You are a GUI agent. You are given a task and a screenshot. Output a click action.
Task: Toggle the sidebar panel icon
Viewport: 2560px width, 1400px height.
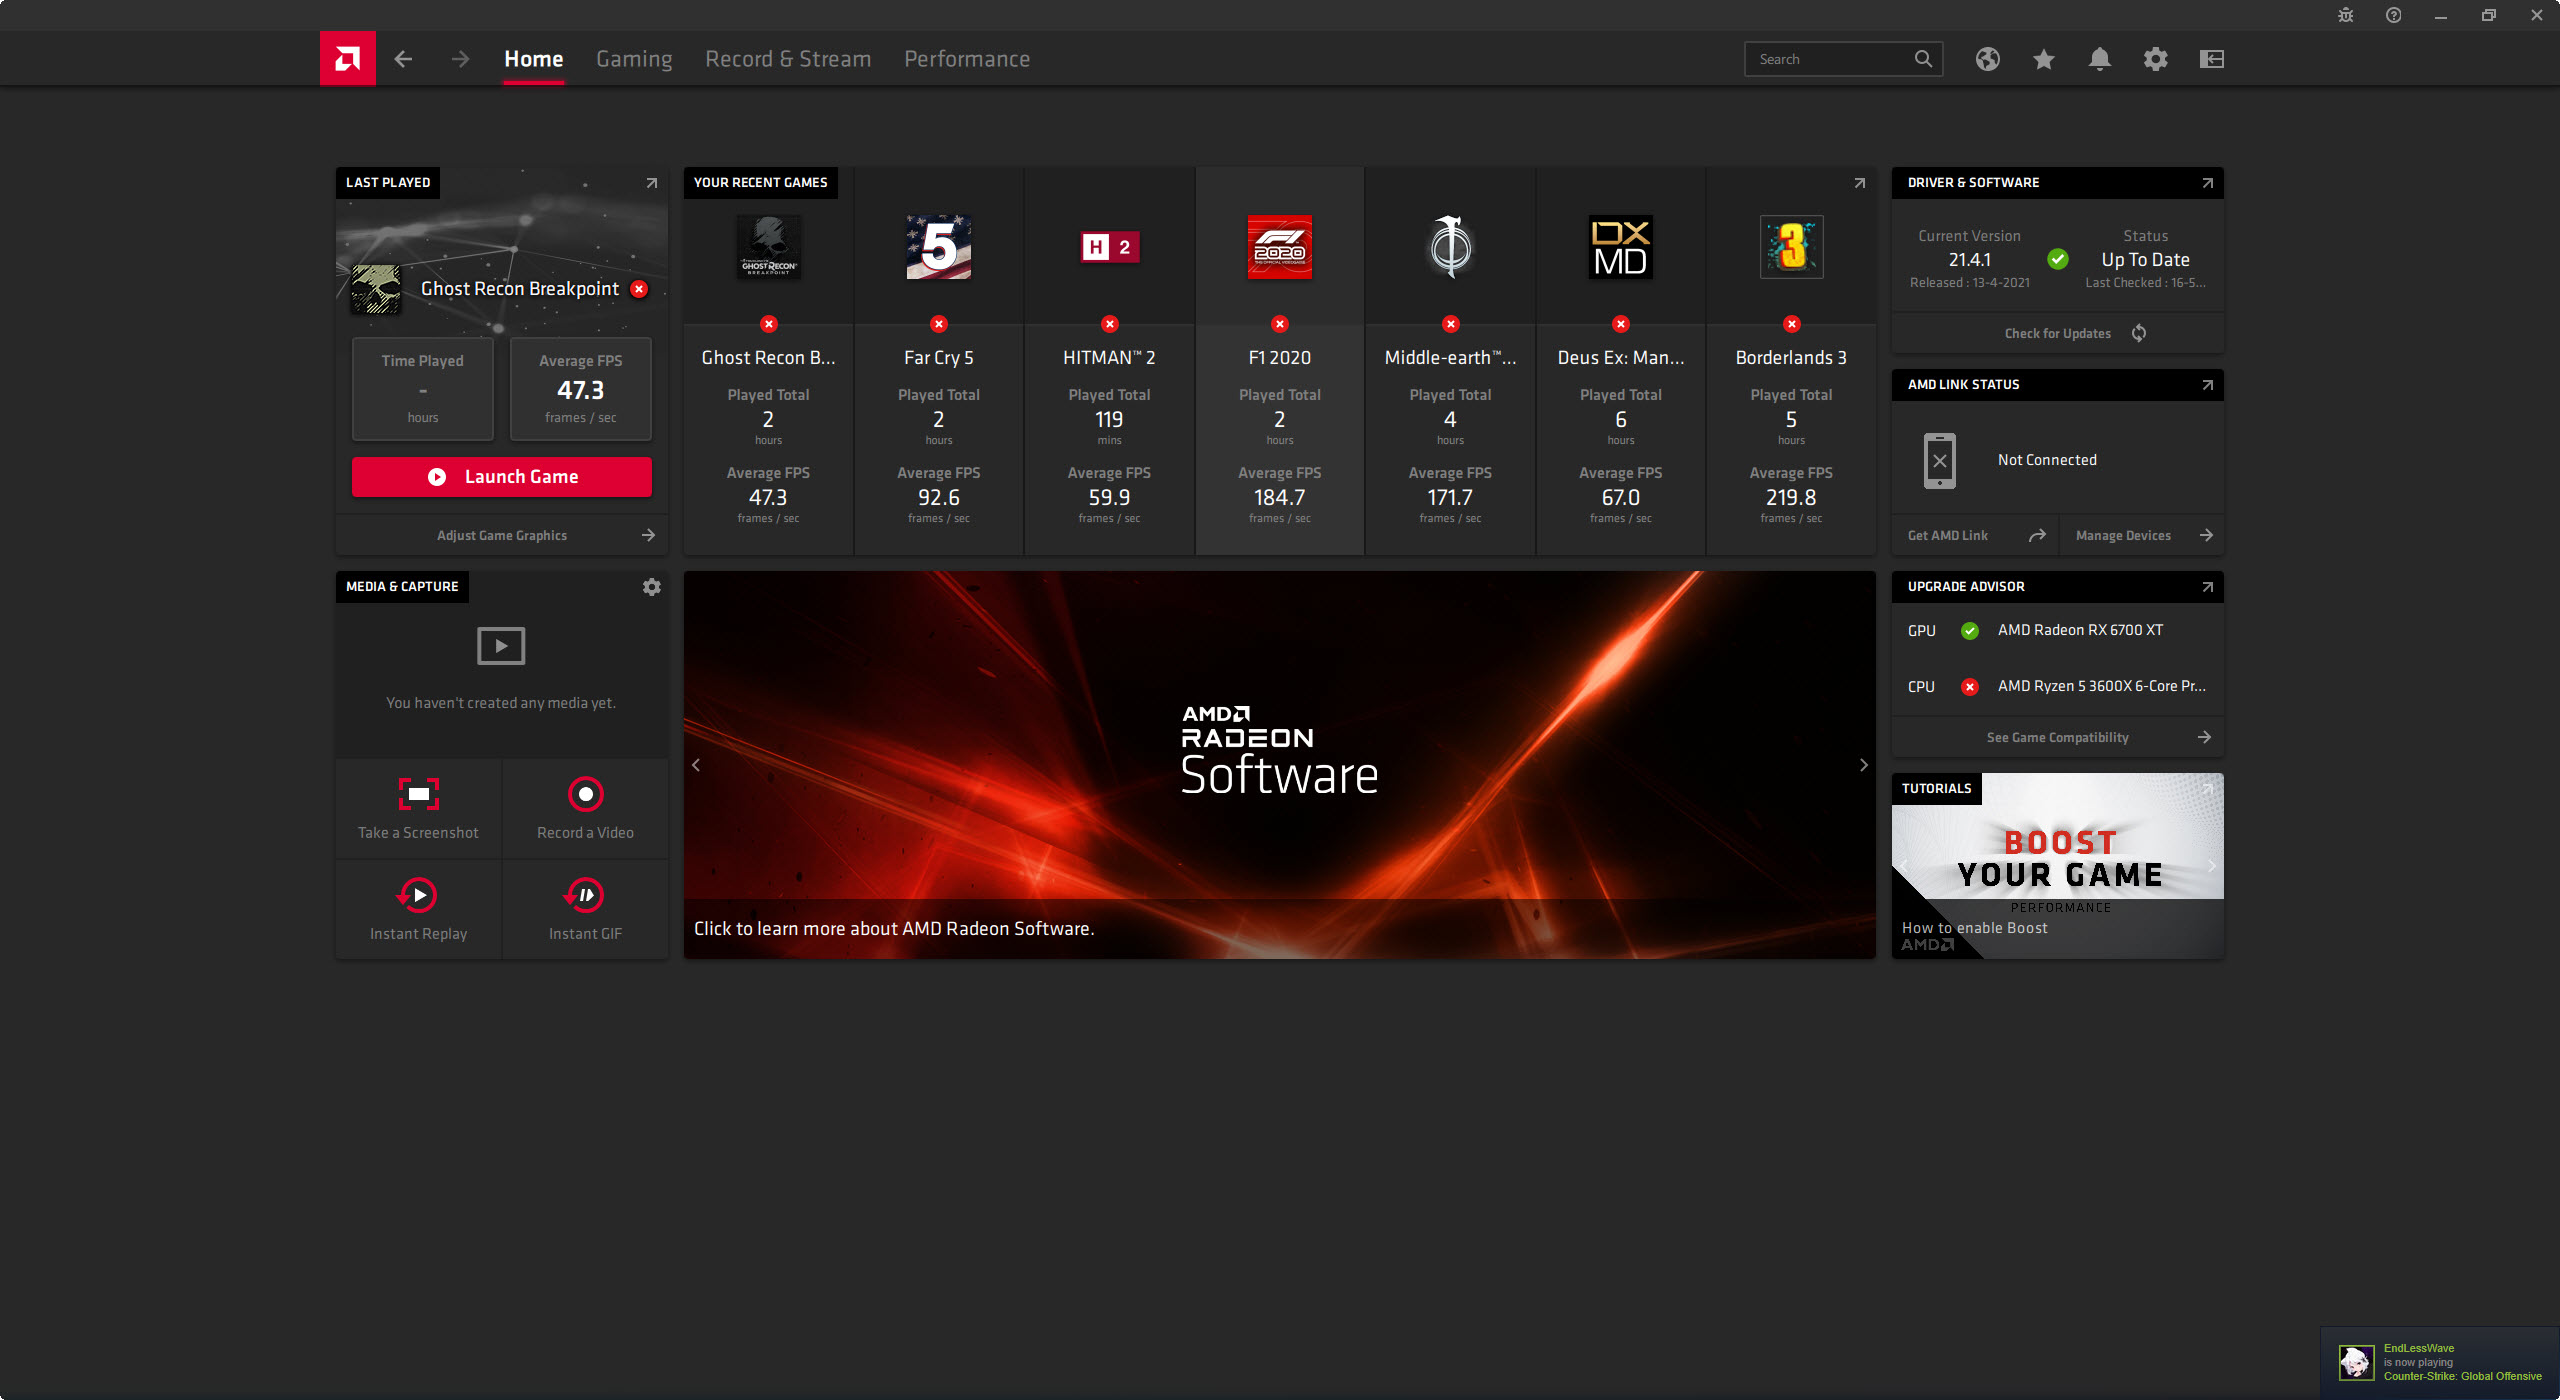pyautogui.click(x=2212, y=59)
